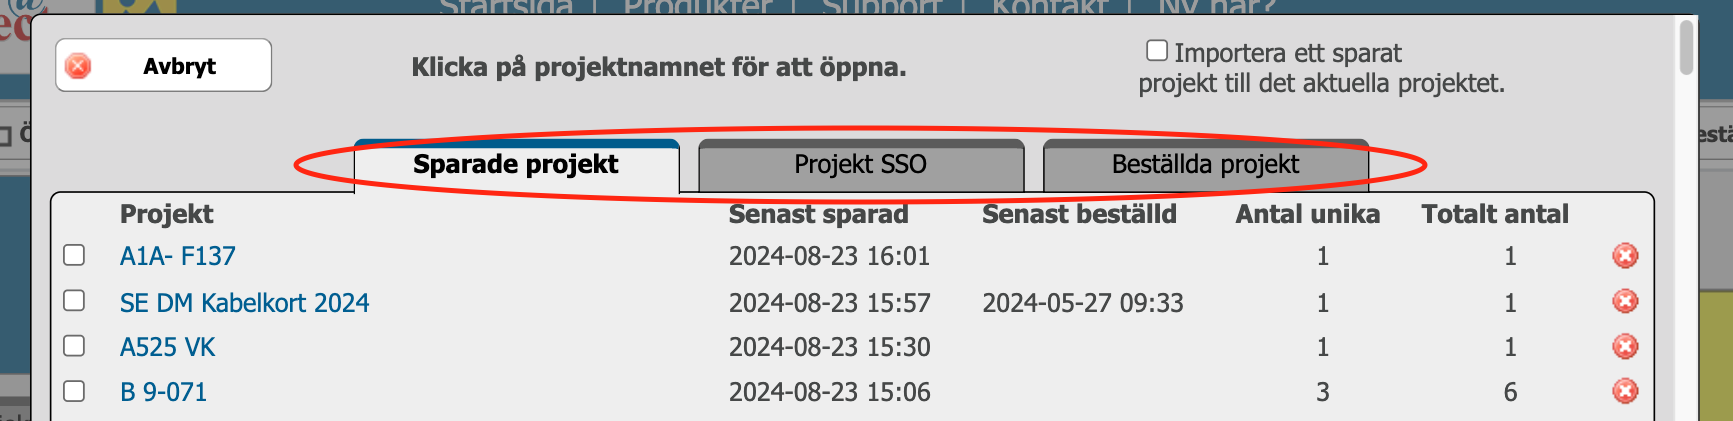Mark the B 9-071 project checkbox
Screen dimensions: 1733x421
click(x=74, y=391)
